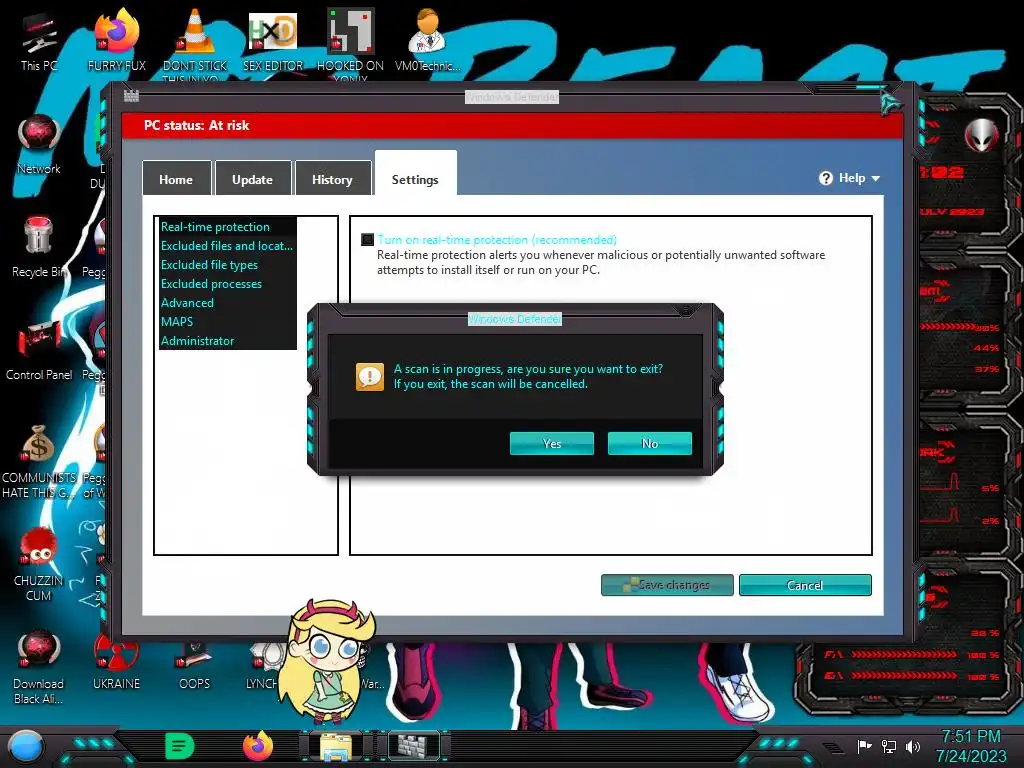Select the Settings tab

[x=415, y=175]
